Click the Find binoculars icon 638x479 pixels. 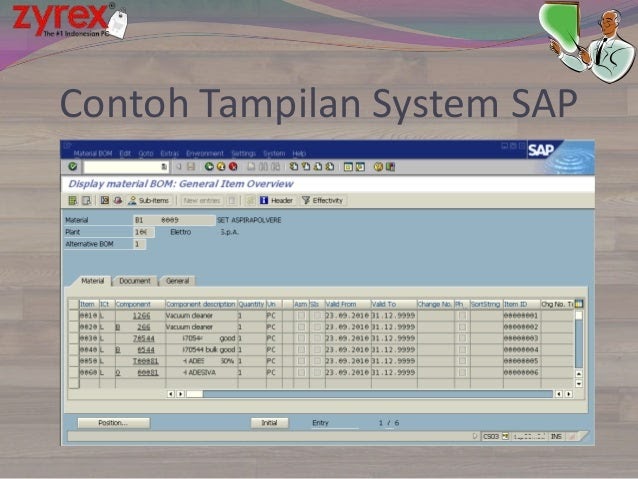pos(264,166)
